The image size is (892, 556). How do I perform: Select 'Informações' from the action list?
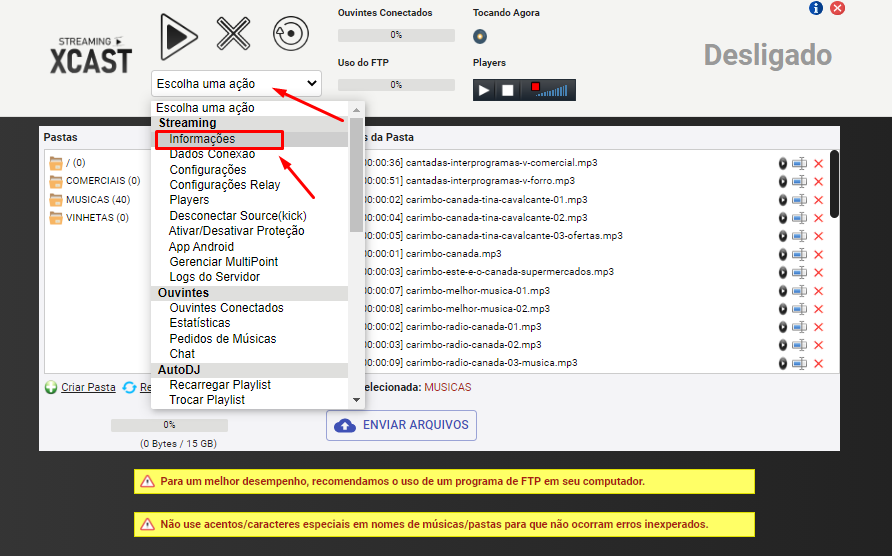point(202,139)
